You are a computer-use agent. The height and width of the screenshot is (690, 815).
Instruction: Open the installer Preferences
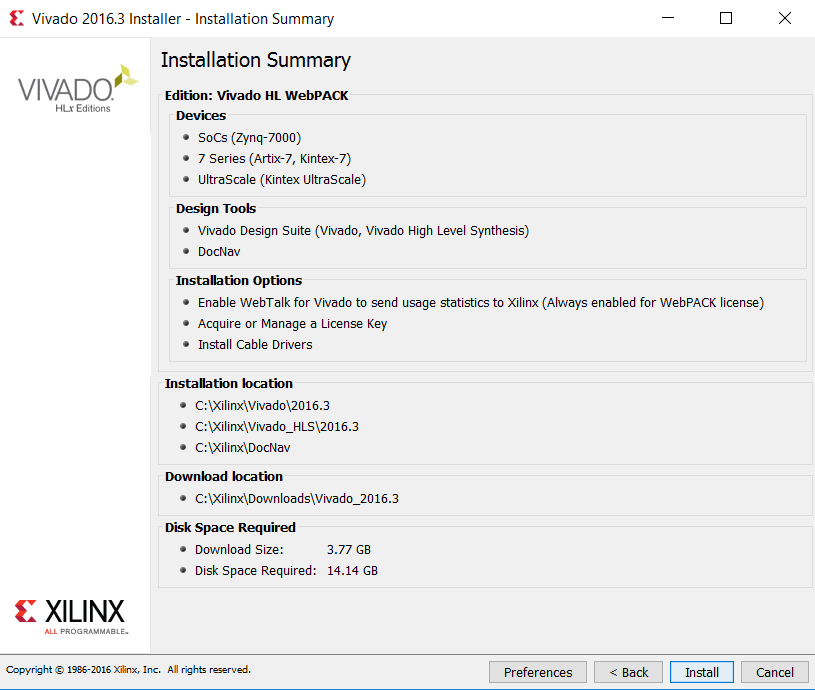point(537,672)
